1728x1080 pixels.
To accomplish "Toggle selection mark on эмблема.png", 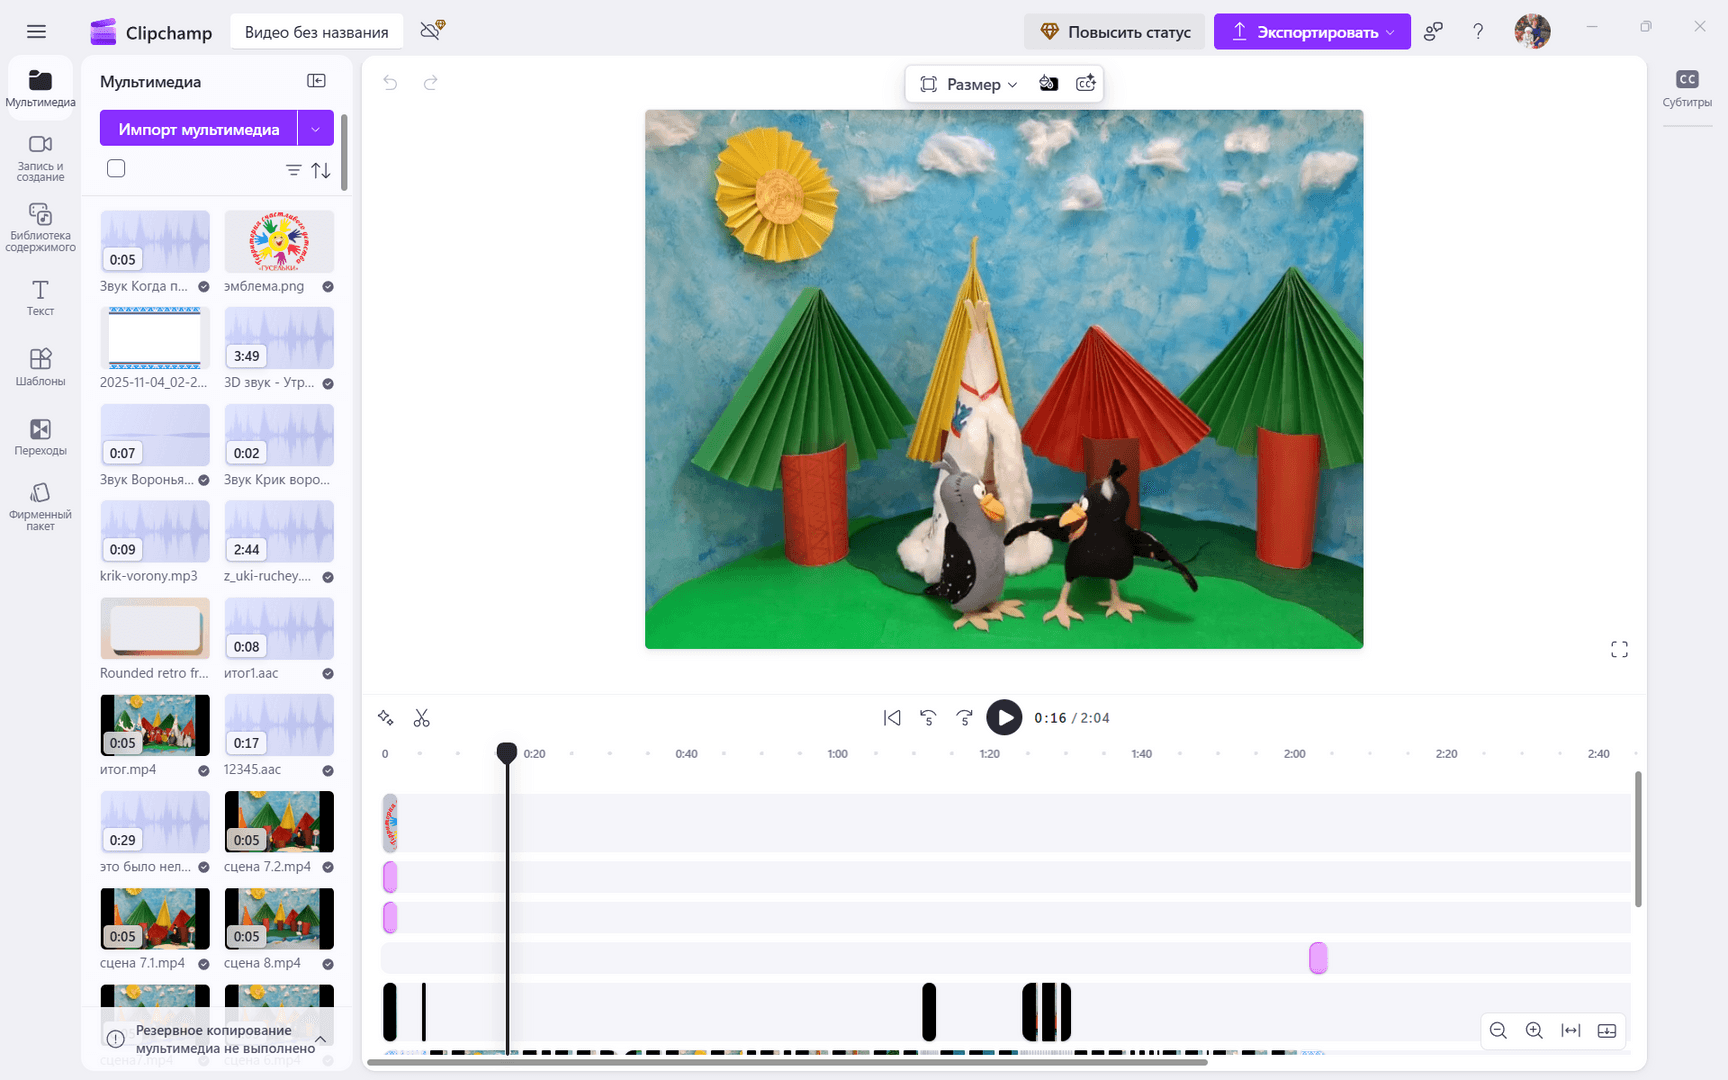I will (x=328, y=287).
